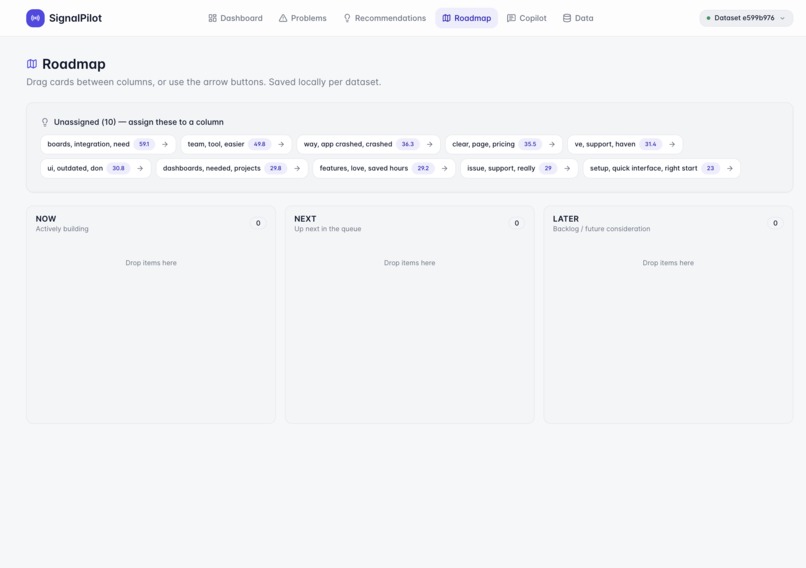Click the NOW column count badge
Image resolution: width=806 pixels, height=568 pixels.
(258, 223)
